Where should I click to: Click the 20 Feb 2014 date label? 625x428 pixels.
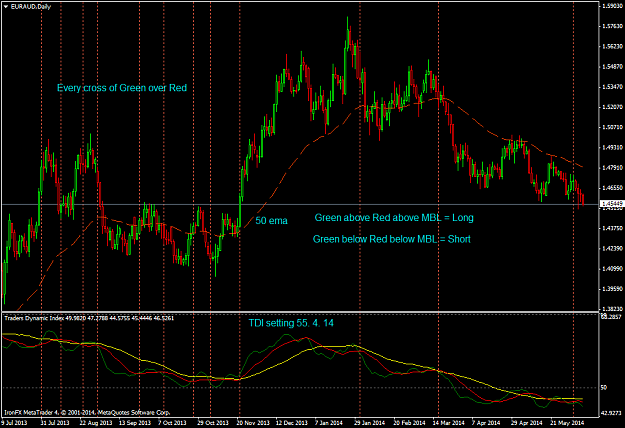coord(409,422)
